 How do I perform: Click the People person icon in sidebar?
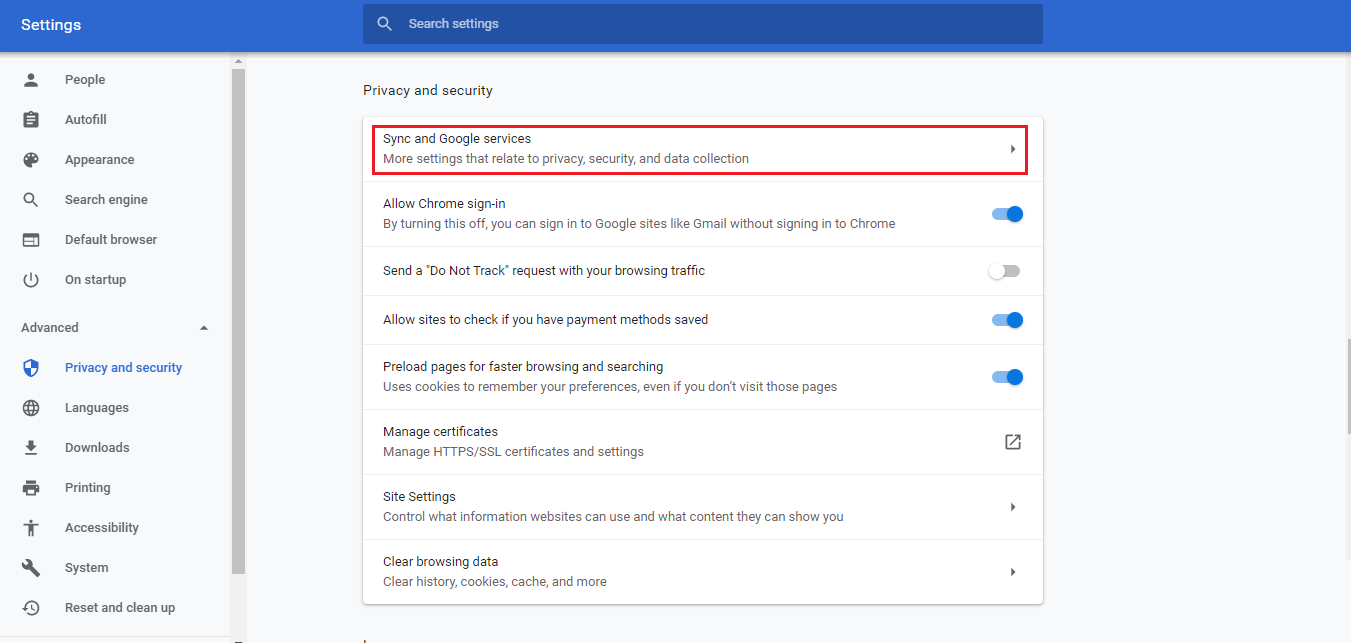[x=31, y=80]
